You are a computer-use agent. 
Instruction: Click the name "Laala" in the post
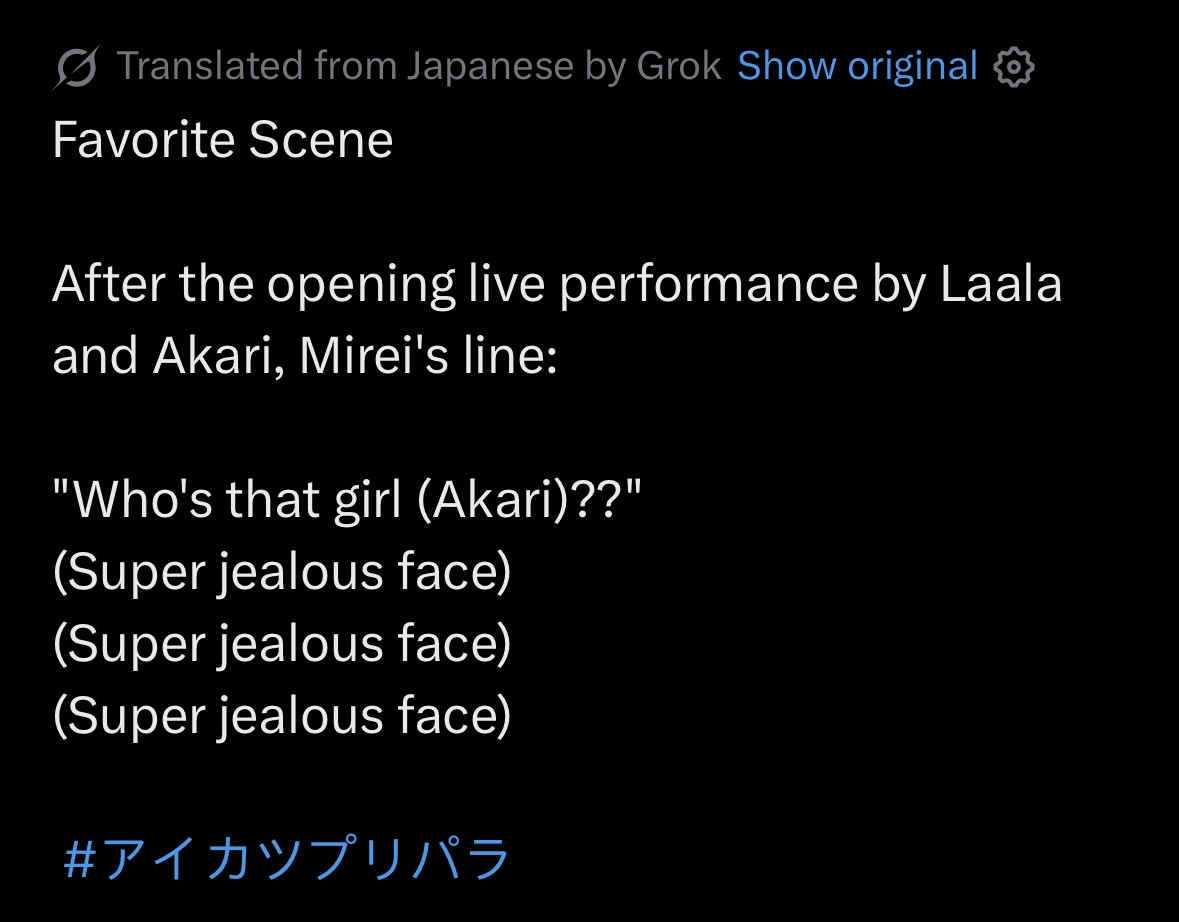[1000, 285]
